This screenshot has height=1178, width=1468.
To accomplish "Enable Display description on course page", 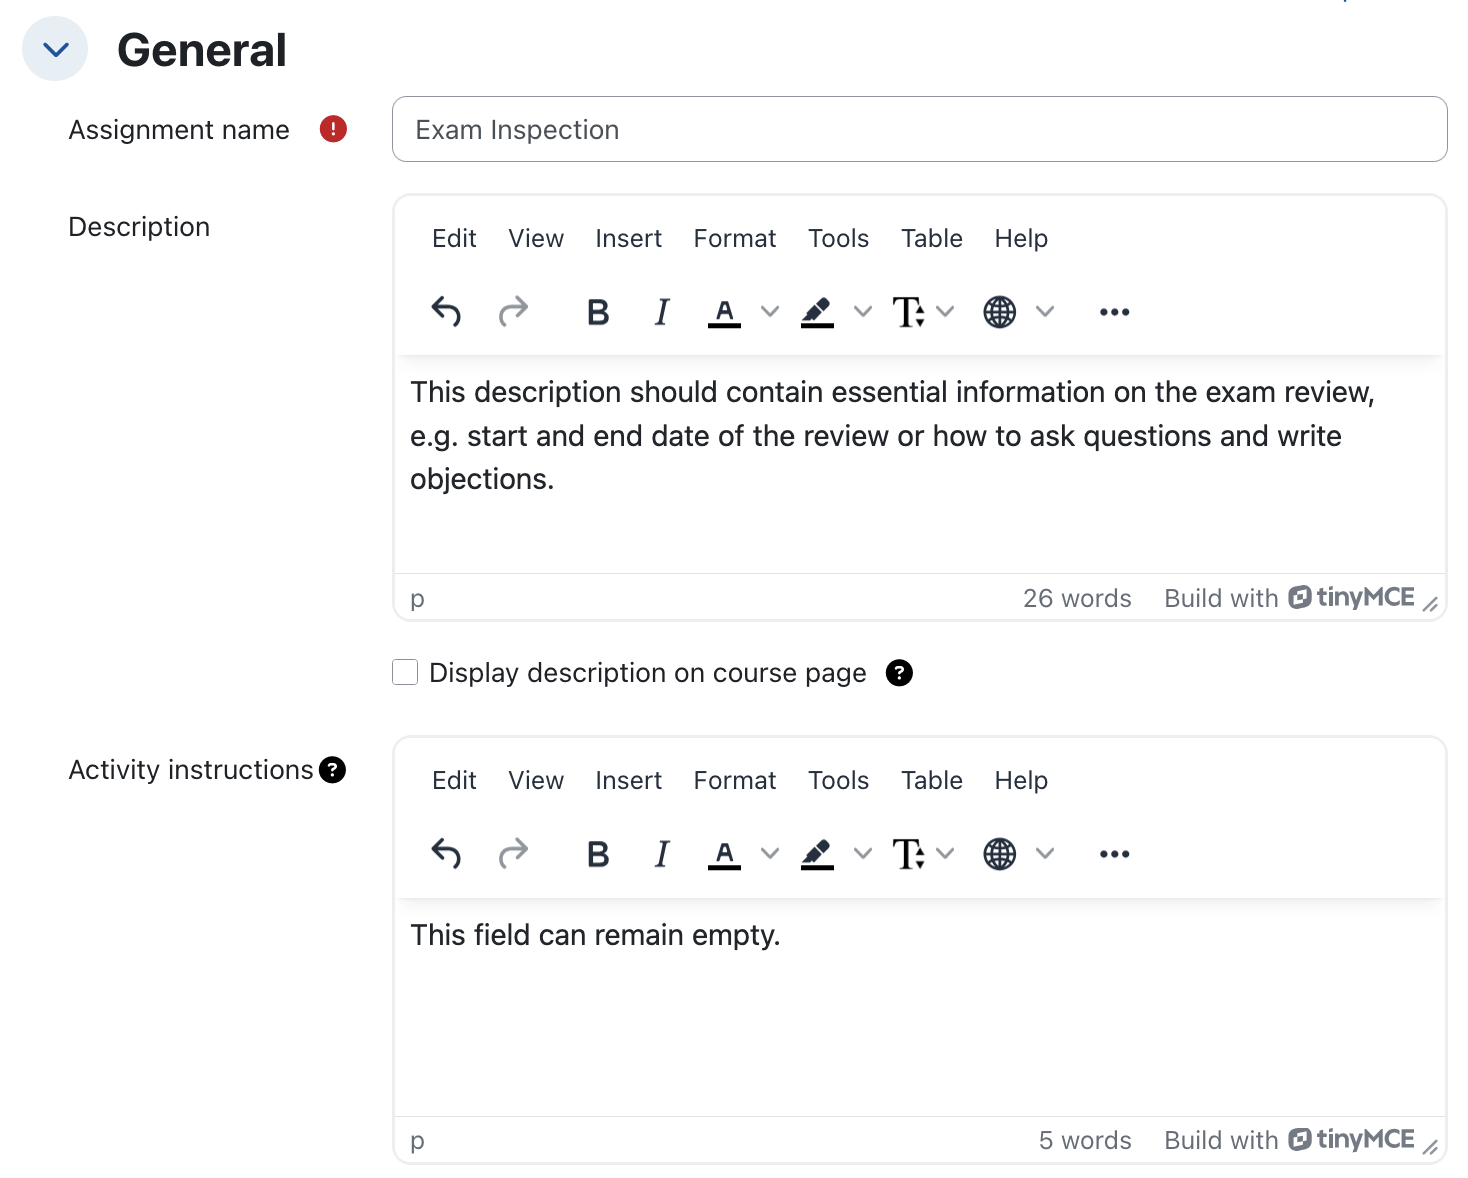I will tap(405, 672).
